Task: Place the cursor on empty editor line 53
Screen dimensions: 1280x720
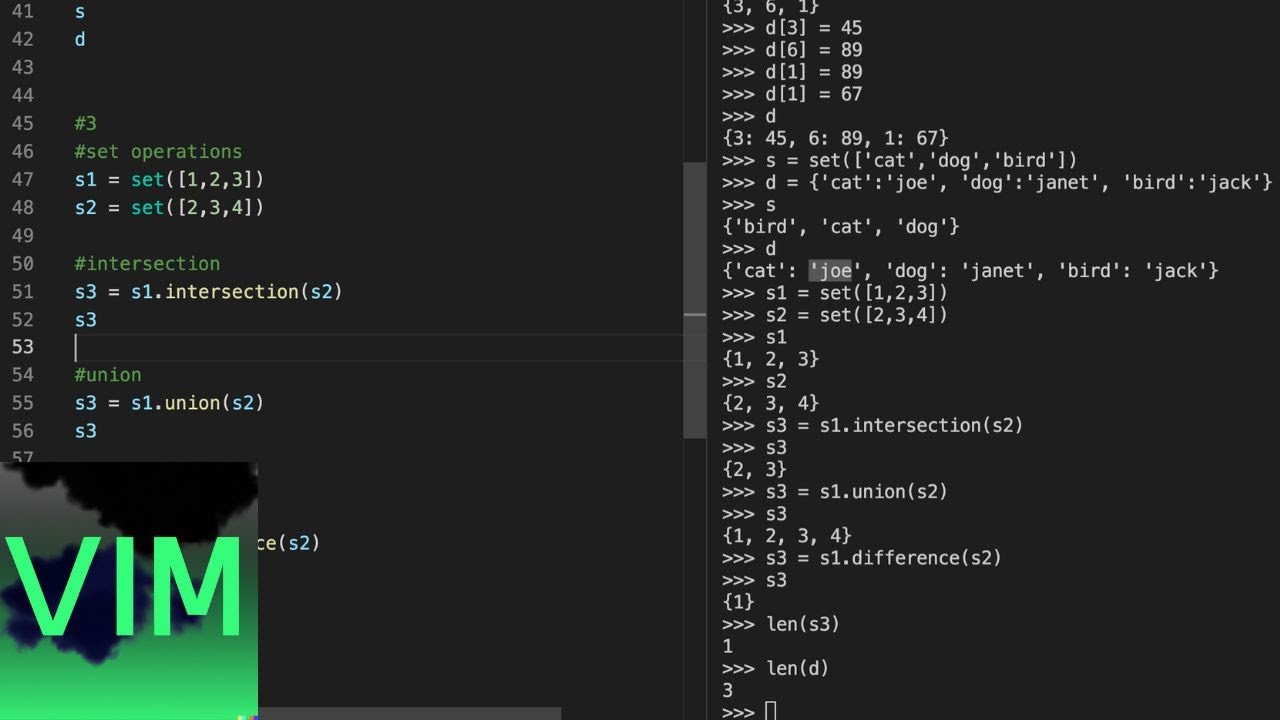Action: (378, 347)
